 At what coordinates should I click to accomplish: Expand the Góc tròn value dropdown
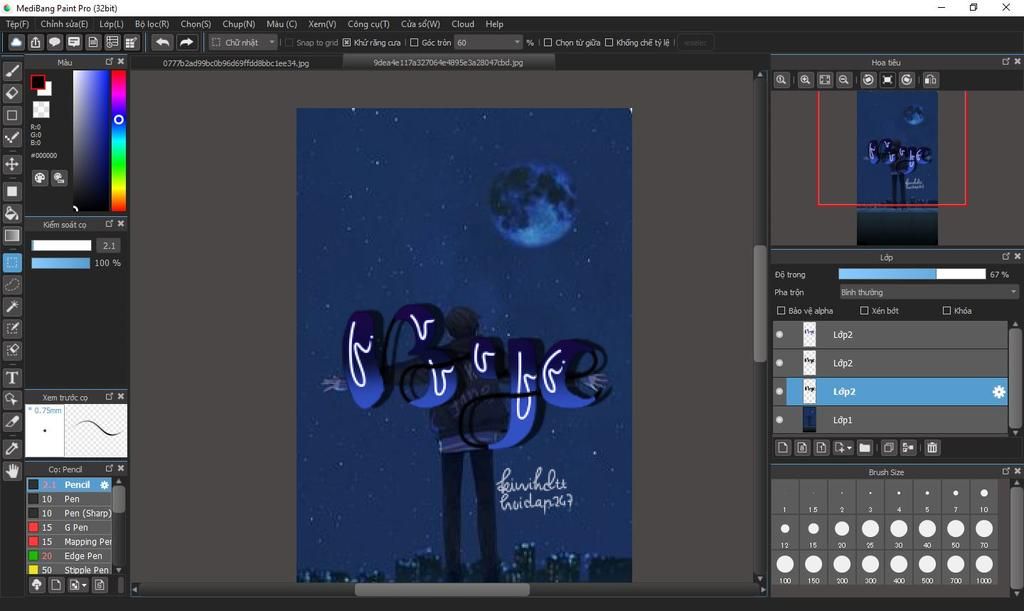tap(517, 43)
